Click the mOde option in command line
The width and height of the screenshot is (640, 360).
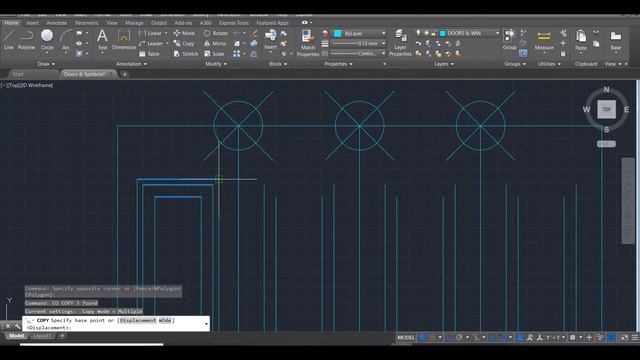165,320
